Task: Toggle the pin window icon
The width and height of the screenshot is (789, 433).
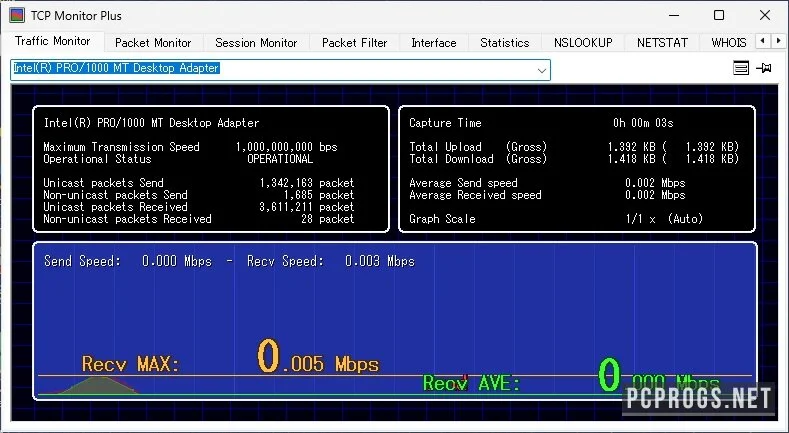Action: 764,68
